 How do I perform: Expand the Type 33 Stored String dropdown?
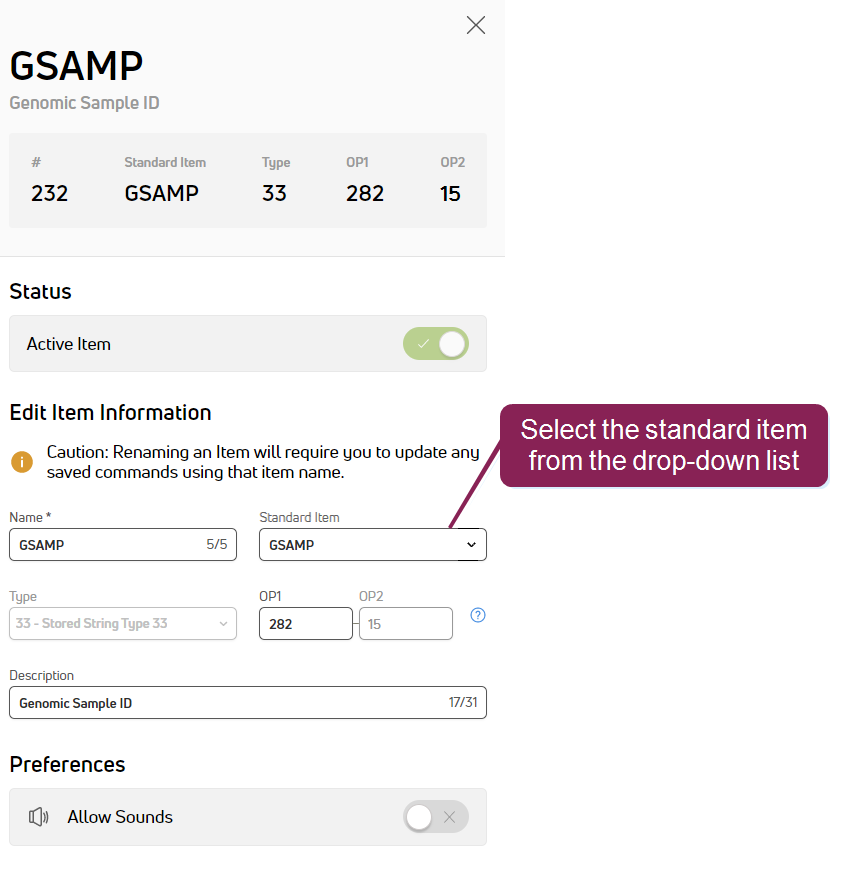(x=123, y=624)
